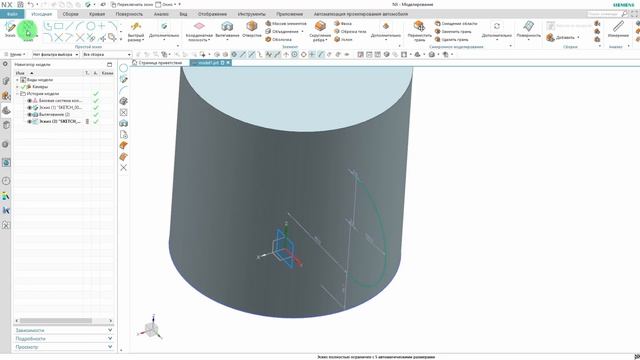This screenshot has width=640, height=360.
Task: Click the Draft (Уклон) command
Action: click(x=343, y=40)
